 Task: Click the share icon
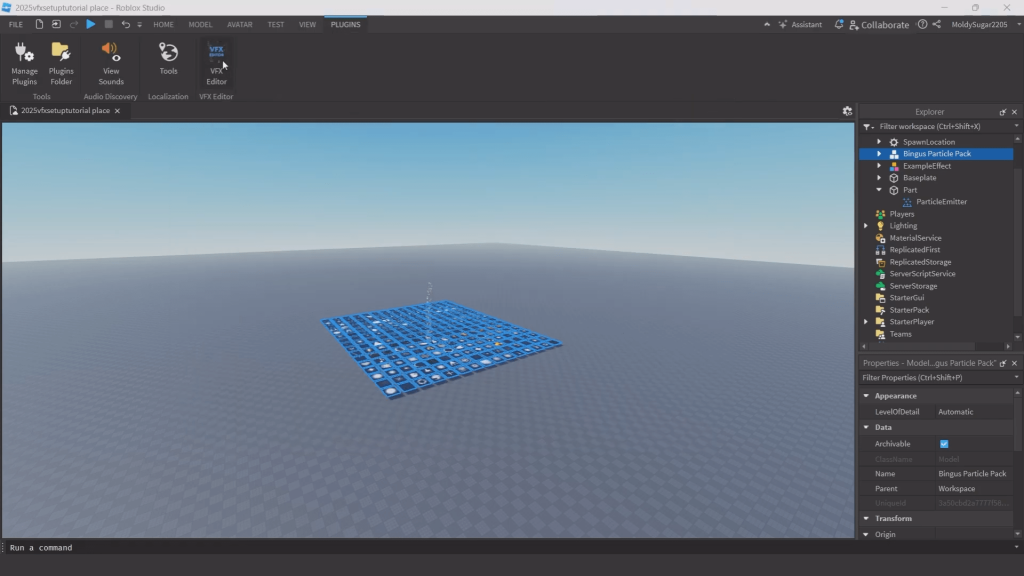(x=936, y=24)
